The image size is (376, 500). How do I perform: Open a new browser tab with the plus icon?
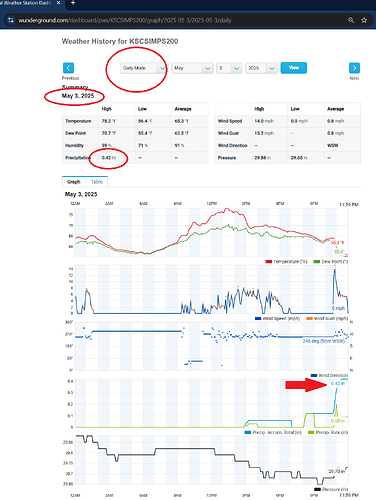[x=73, y=3]
